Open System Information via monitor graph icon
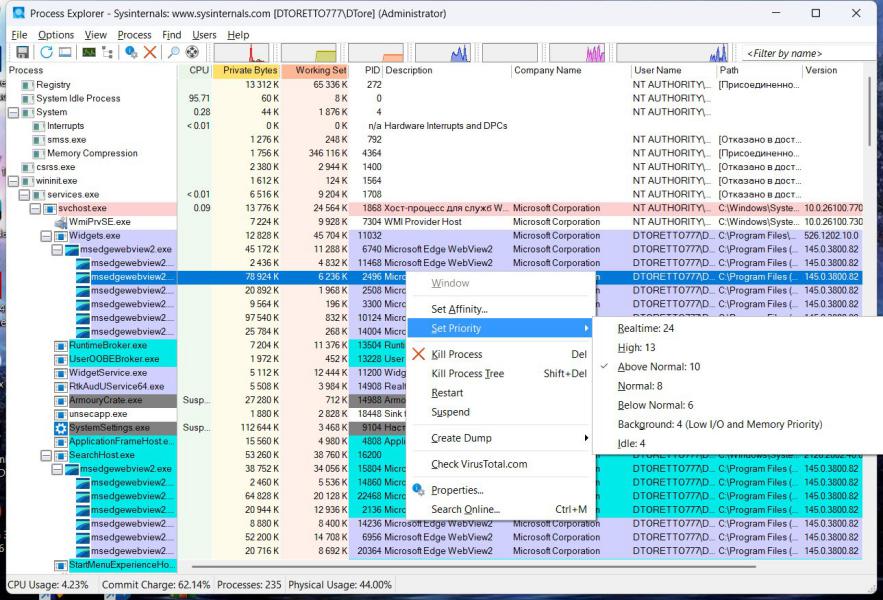Image resolution: width=883 pixels, height=600 pixels. [89, 52]
